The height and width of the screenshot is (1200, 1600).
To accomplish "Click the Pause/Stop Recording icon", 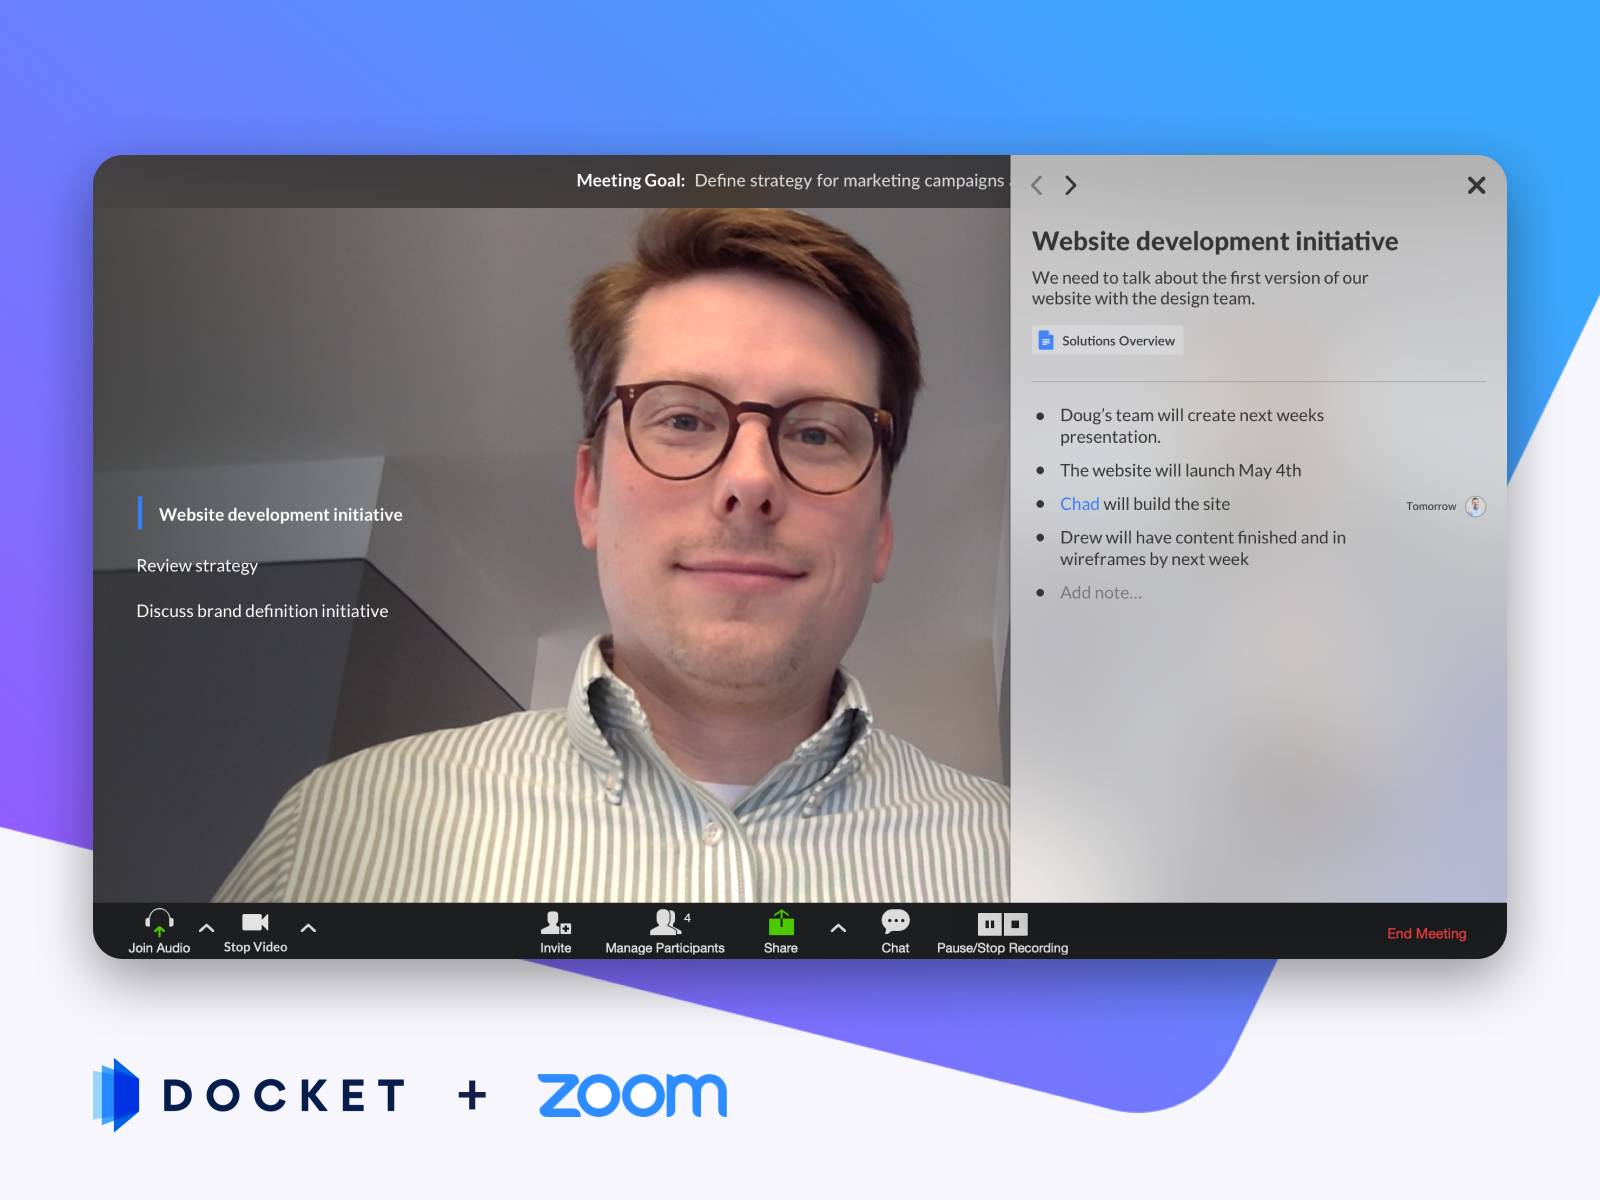I will point(1003,924).
